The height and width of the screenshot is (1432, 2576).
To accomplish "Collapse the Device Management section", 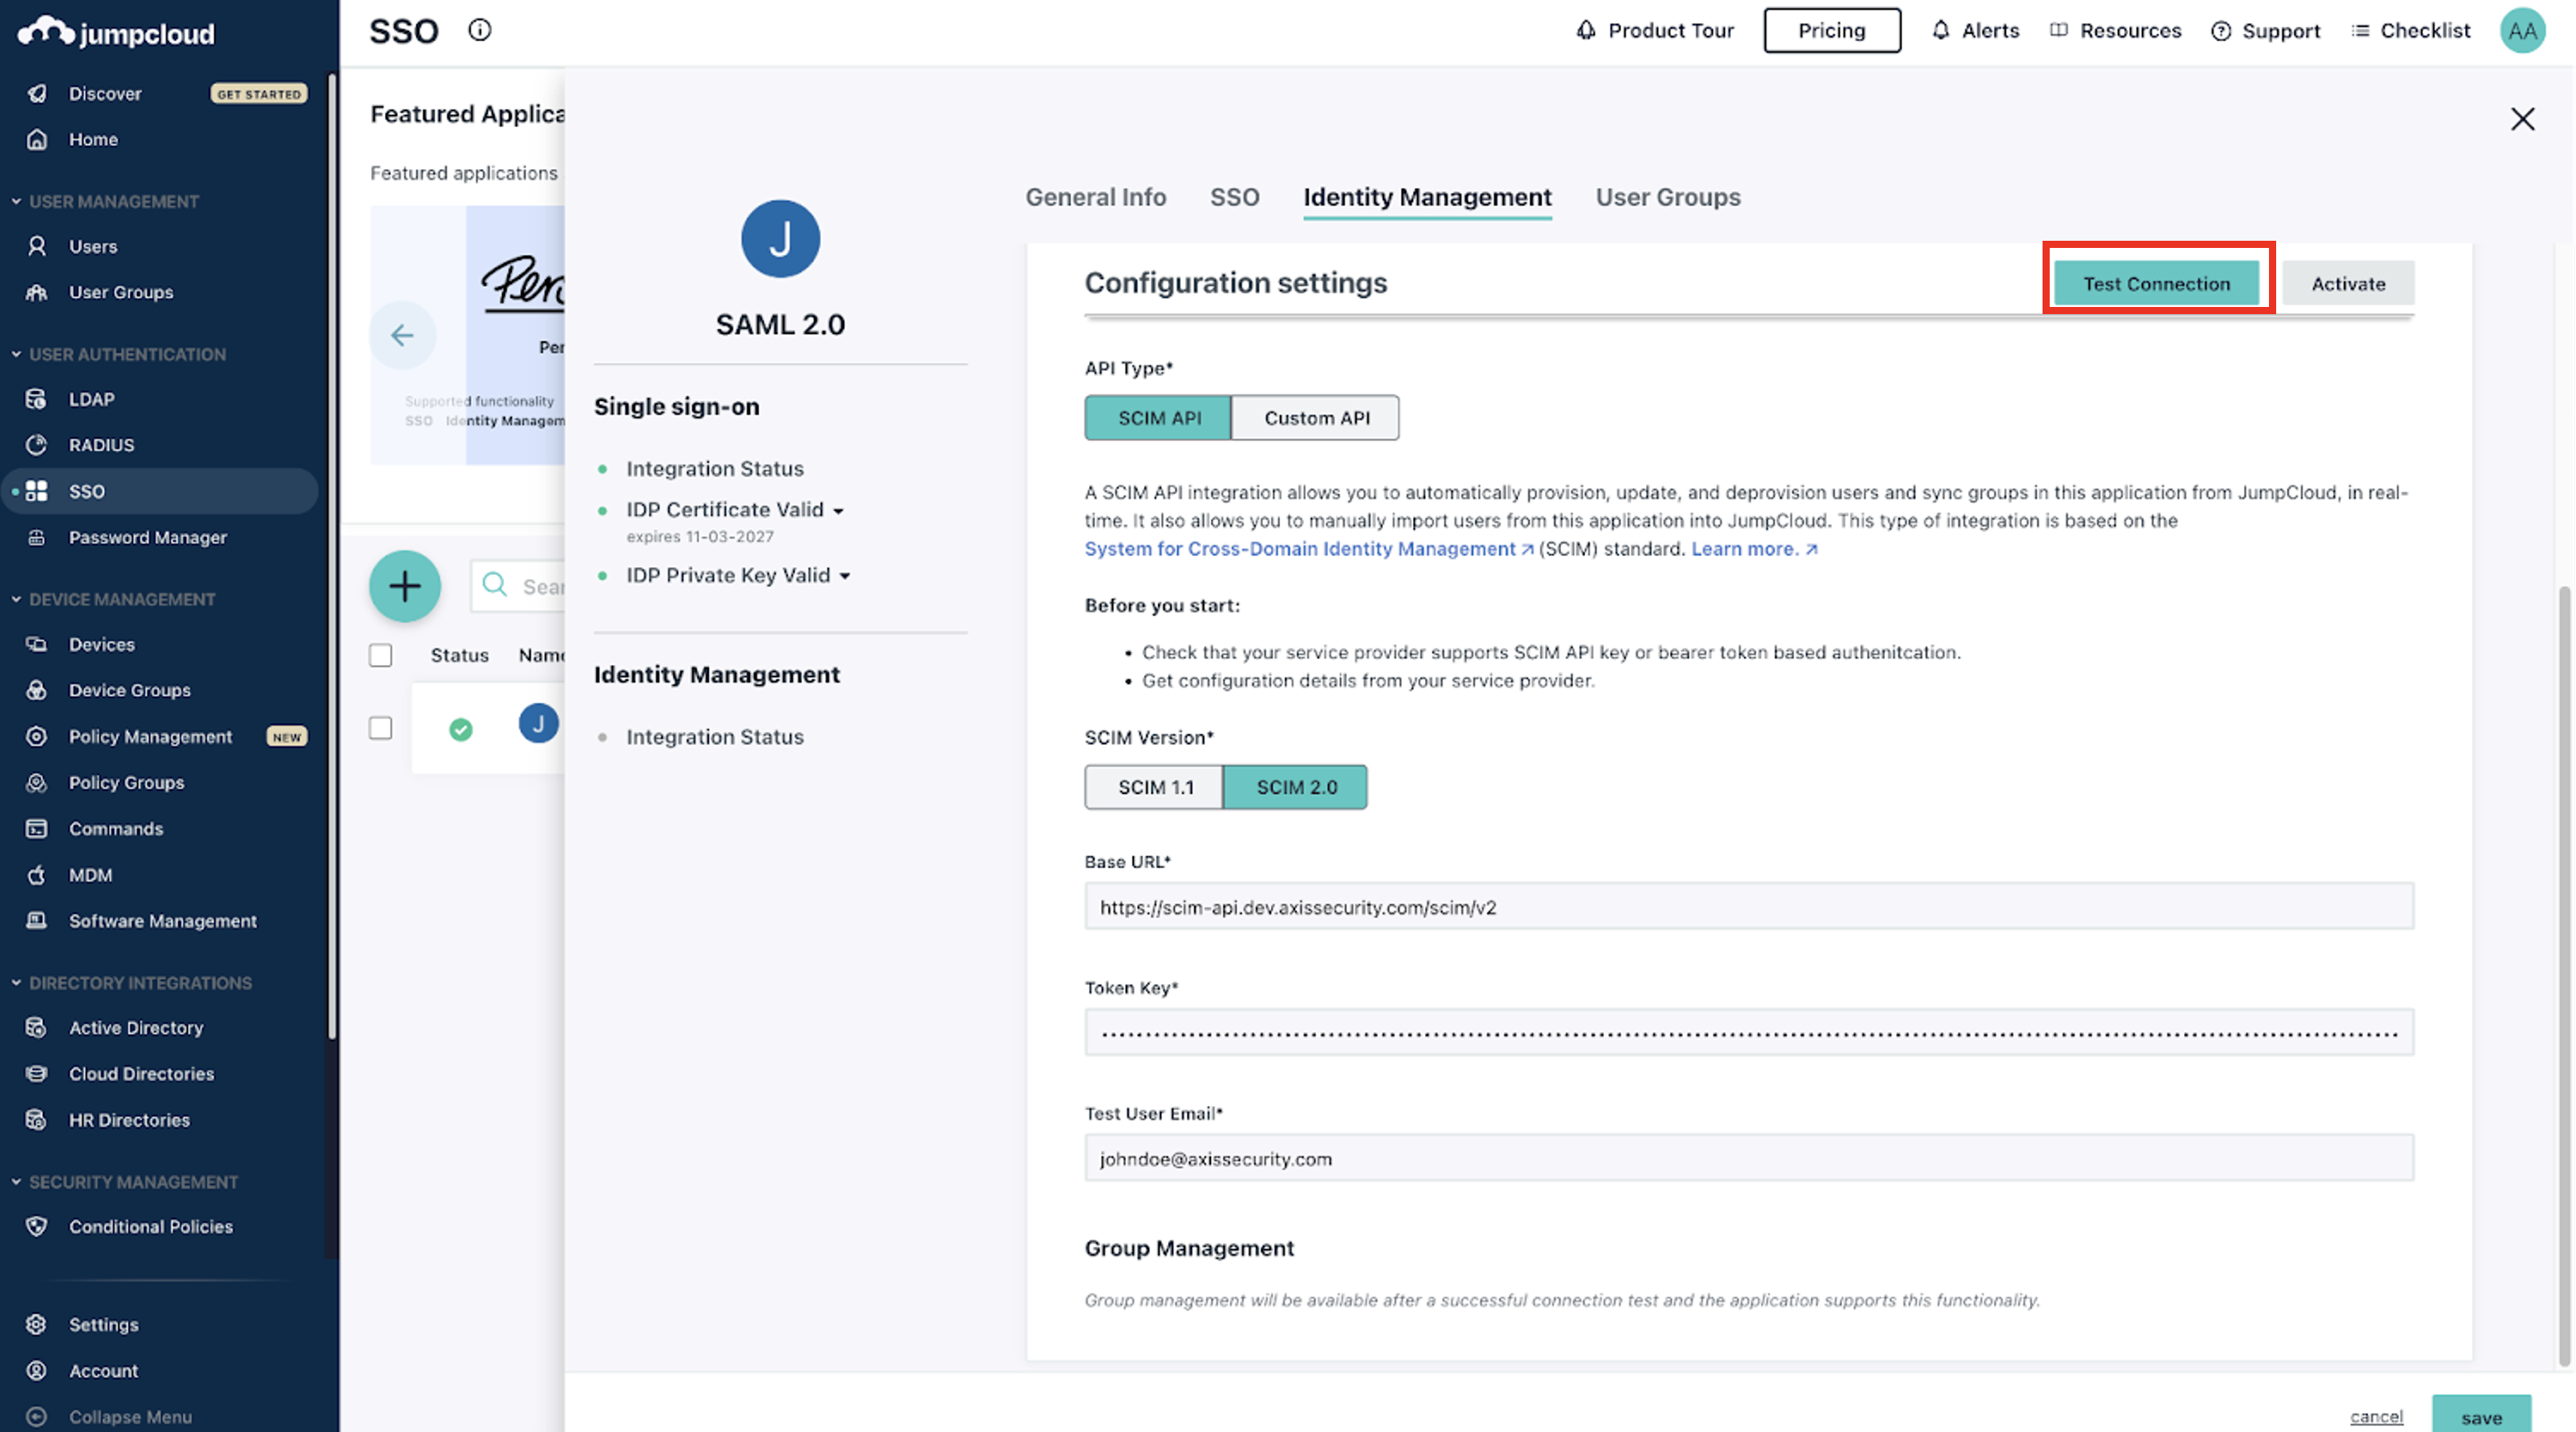I will [x=17, y=599].
